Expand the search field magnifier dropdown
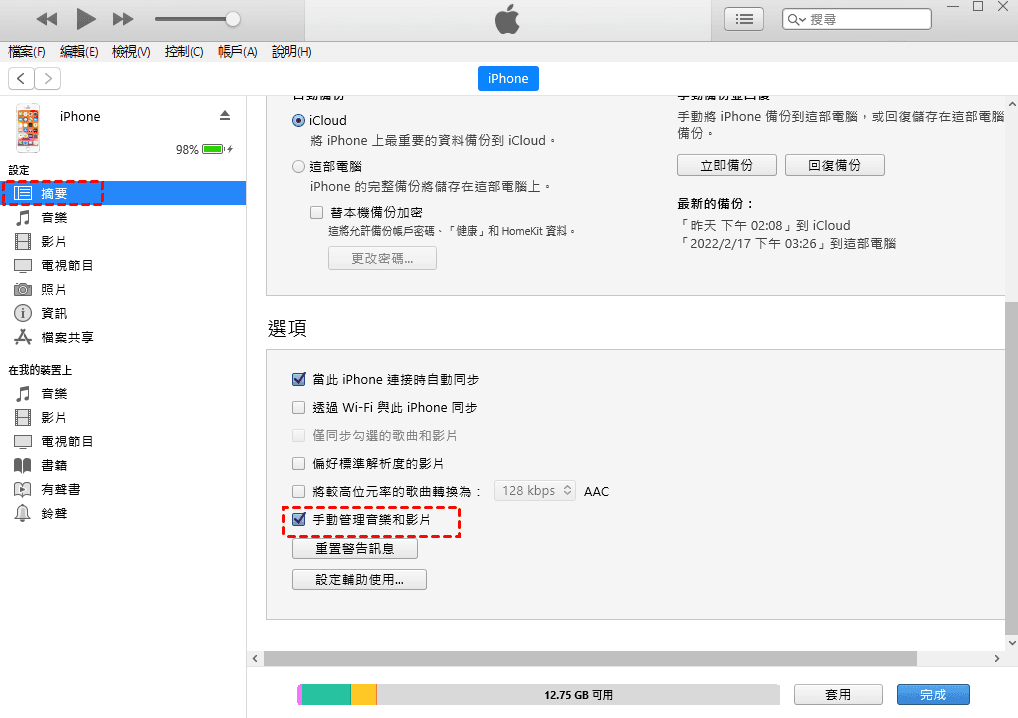Screen dimensions: 1018x718 pyautogui.click(x=797, y=19)
